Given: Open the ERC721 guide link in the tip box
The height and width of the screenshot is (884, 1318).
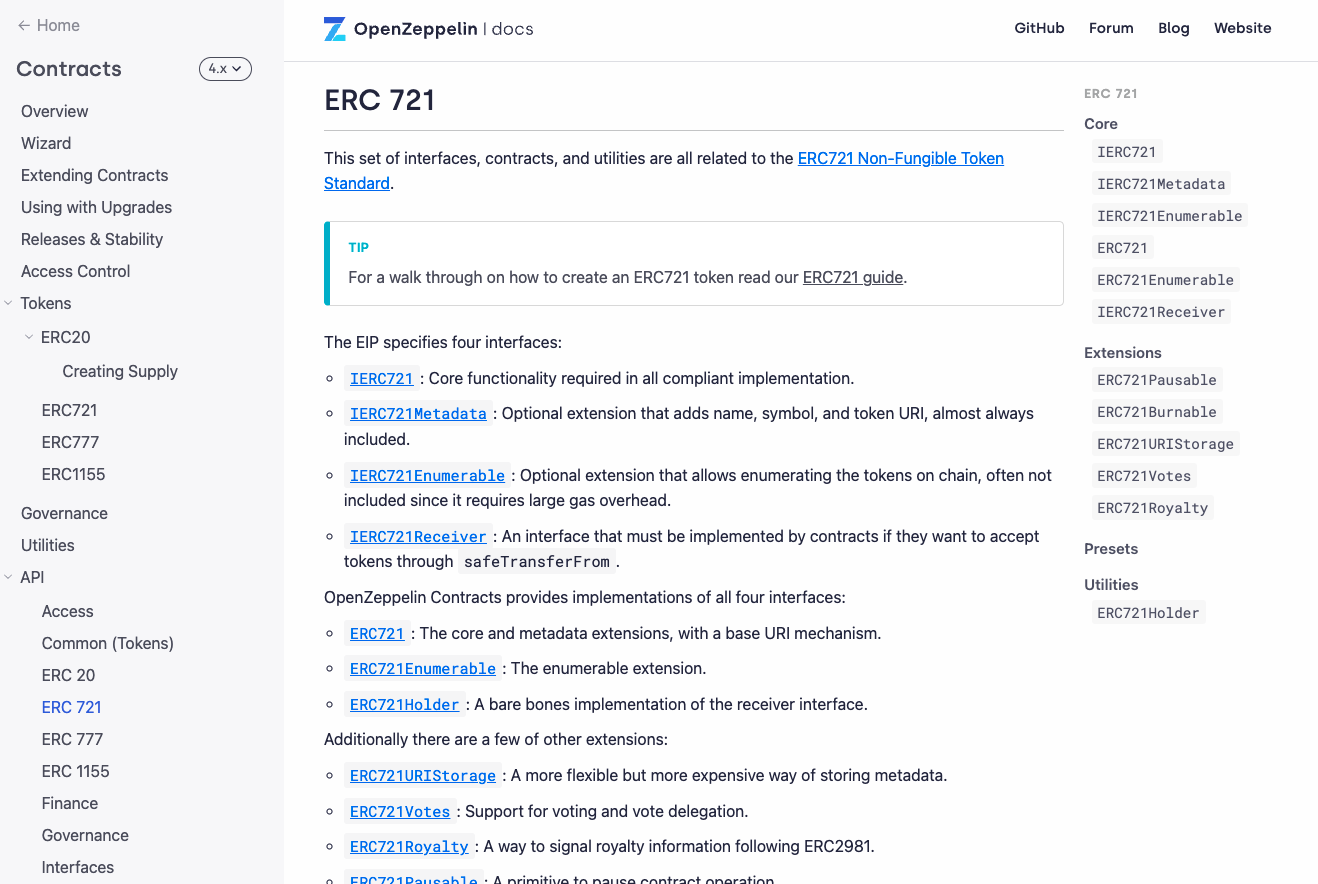Looking at the screenshot, I should (853, 277).
